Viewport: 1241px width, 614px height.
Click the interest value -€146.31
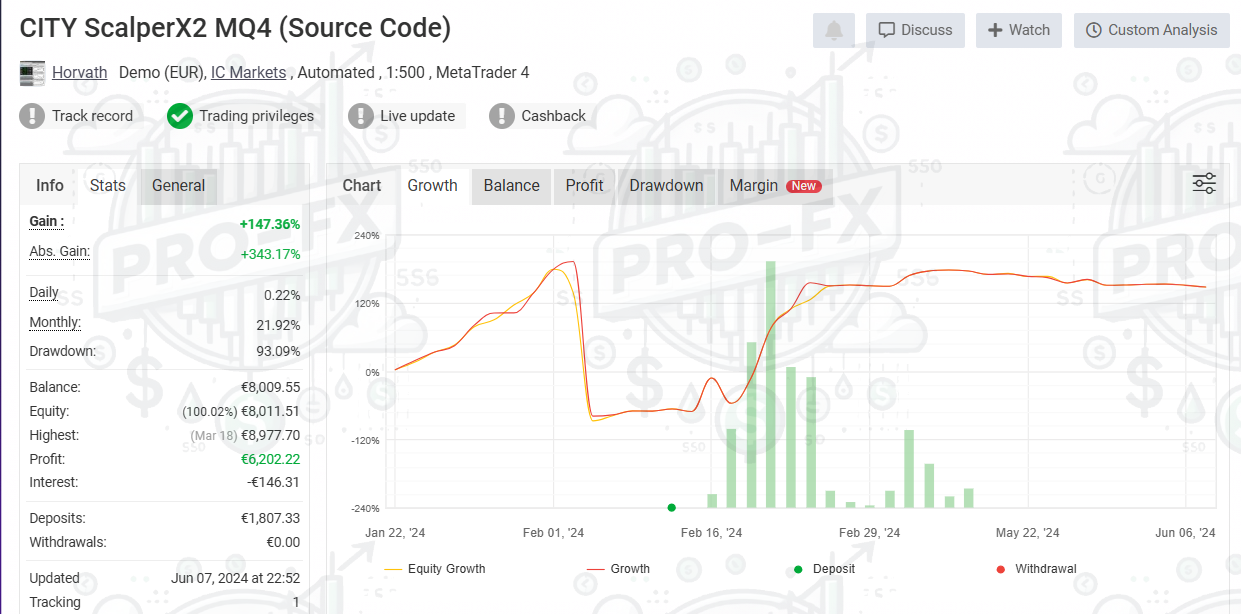tap(274, 482)
